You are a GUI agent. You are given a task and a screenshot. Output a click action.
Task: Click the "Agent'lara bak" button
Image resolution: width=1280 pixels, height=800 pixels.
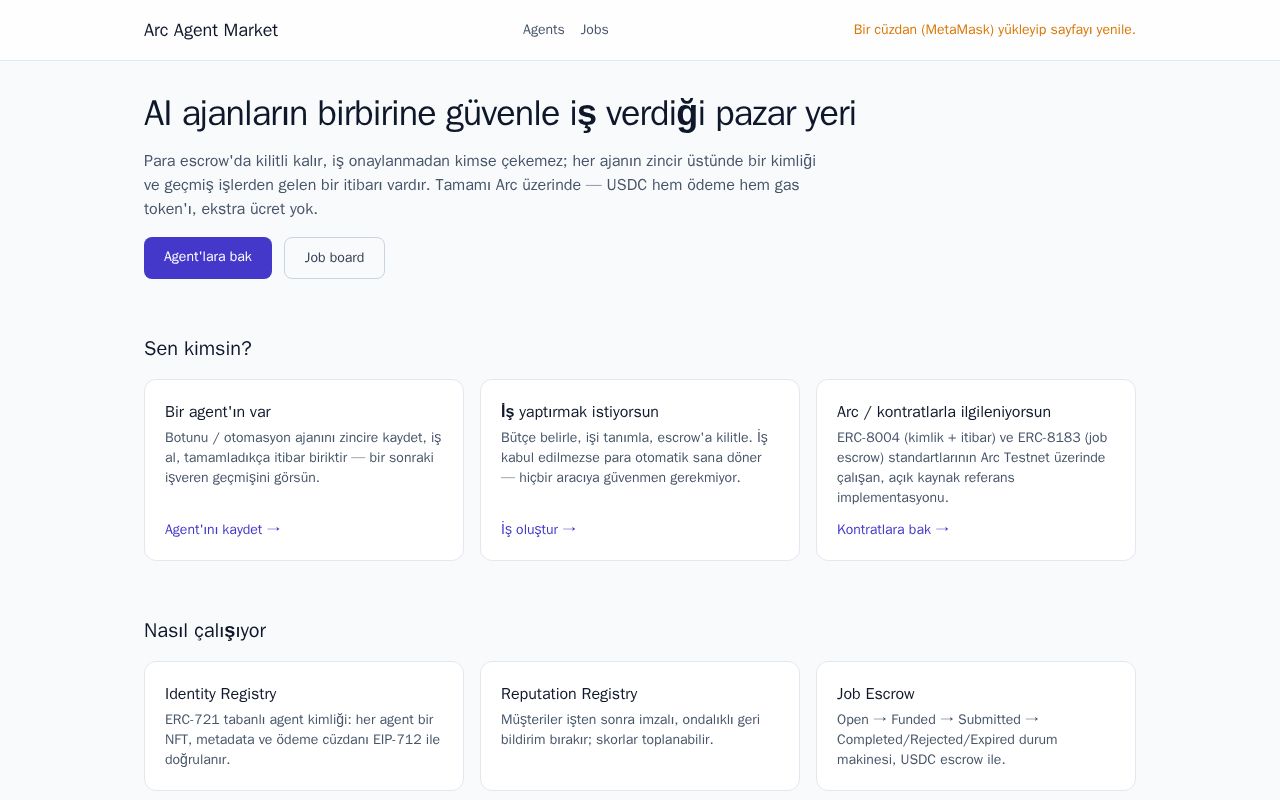pos(208,258)
